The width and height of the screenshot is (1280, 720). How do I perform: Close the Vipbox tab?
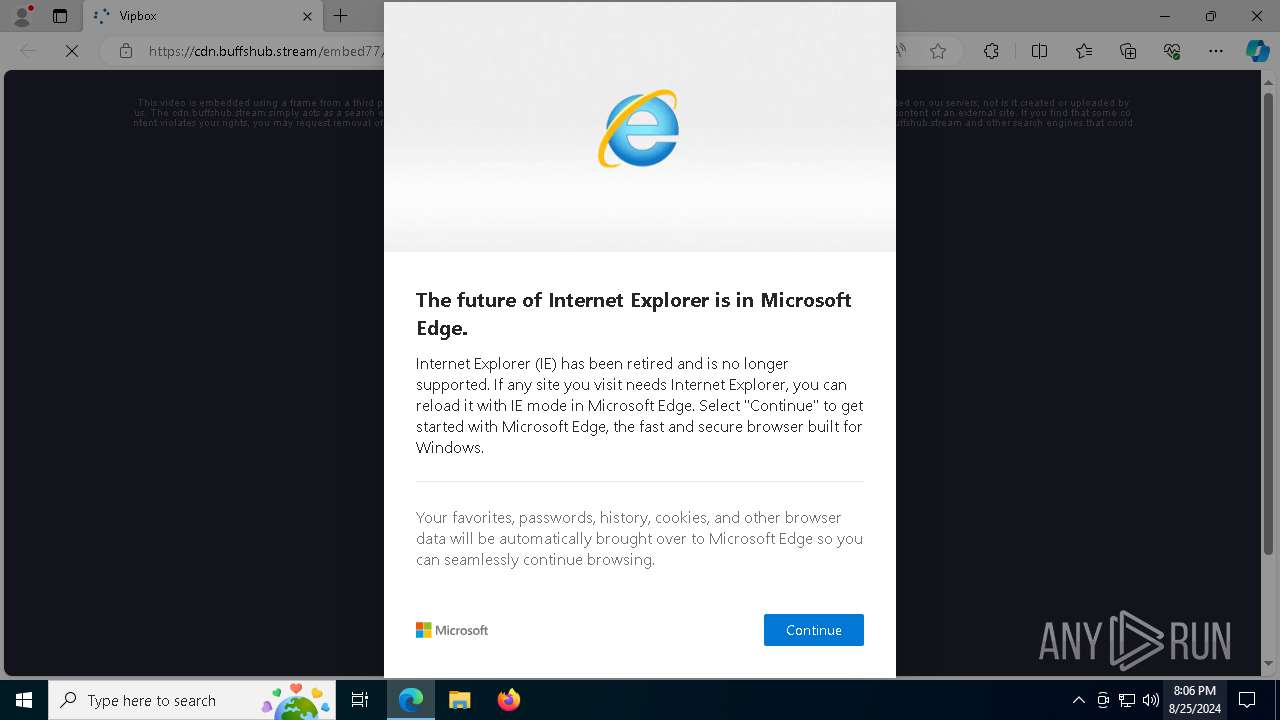point(307,16)
